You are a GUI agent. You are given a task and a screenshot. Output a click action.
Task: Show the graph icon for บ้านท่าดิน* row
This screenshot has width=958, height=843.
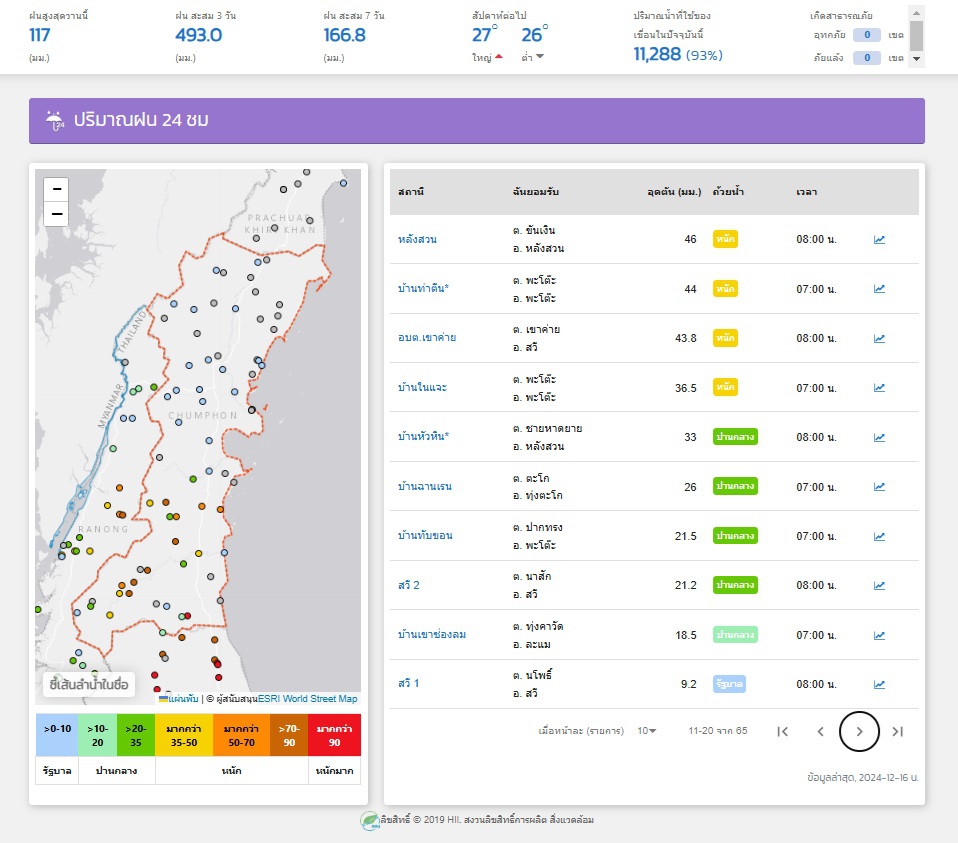pyautogui.click(x=879, y=289)
